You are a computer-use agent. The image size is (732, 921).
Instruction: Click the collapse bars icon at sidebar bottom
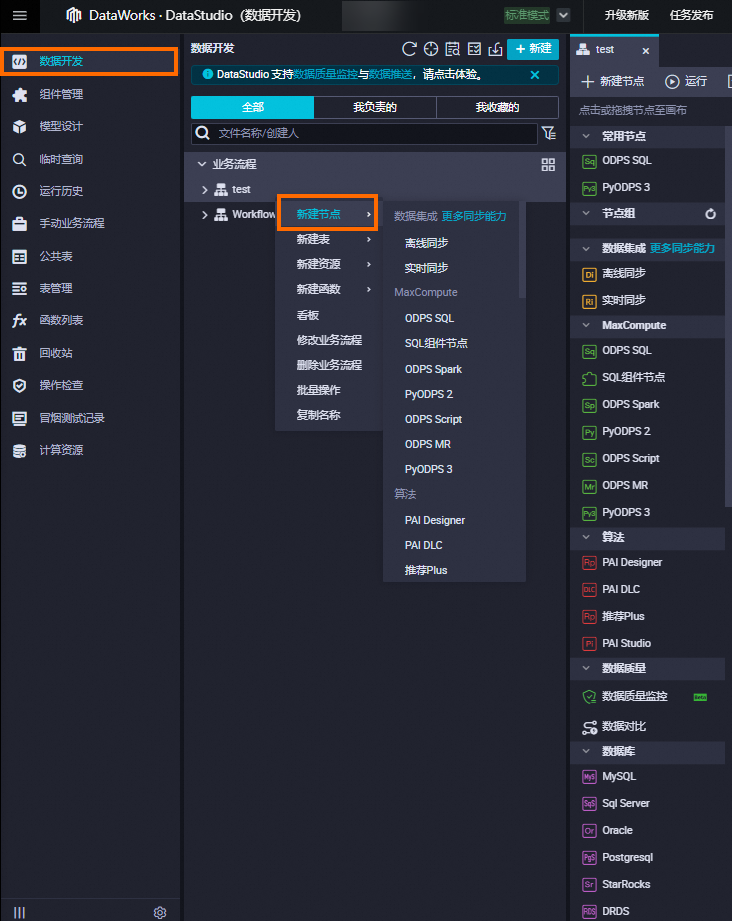[x=19, y=912]
